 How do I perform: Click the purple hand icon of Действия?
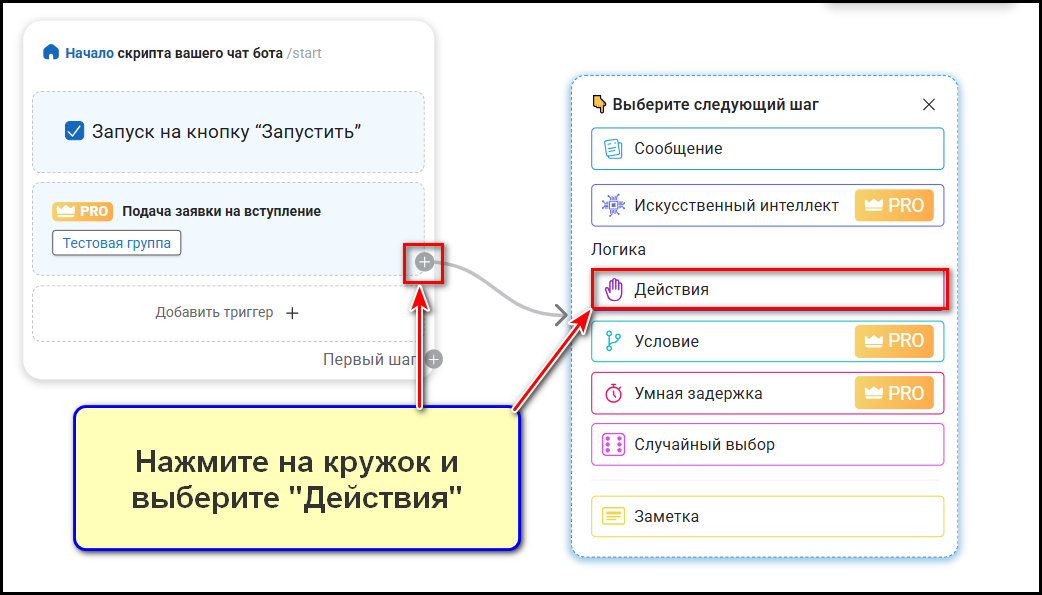tap(613, 290)
